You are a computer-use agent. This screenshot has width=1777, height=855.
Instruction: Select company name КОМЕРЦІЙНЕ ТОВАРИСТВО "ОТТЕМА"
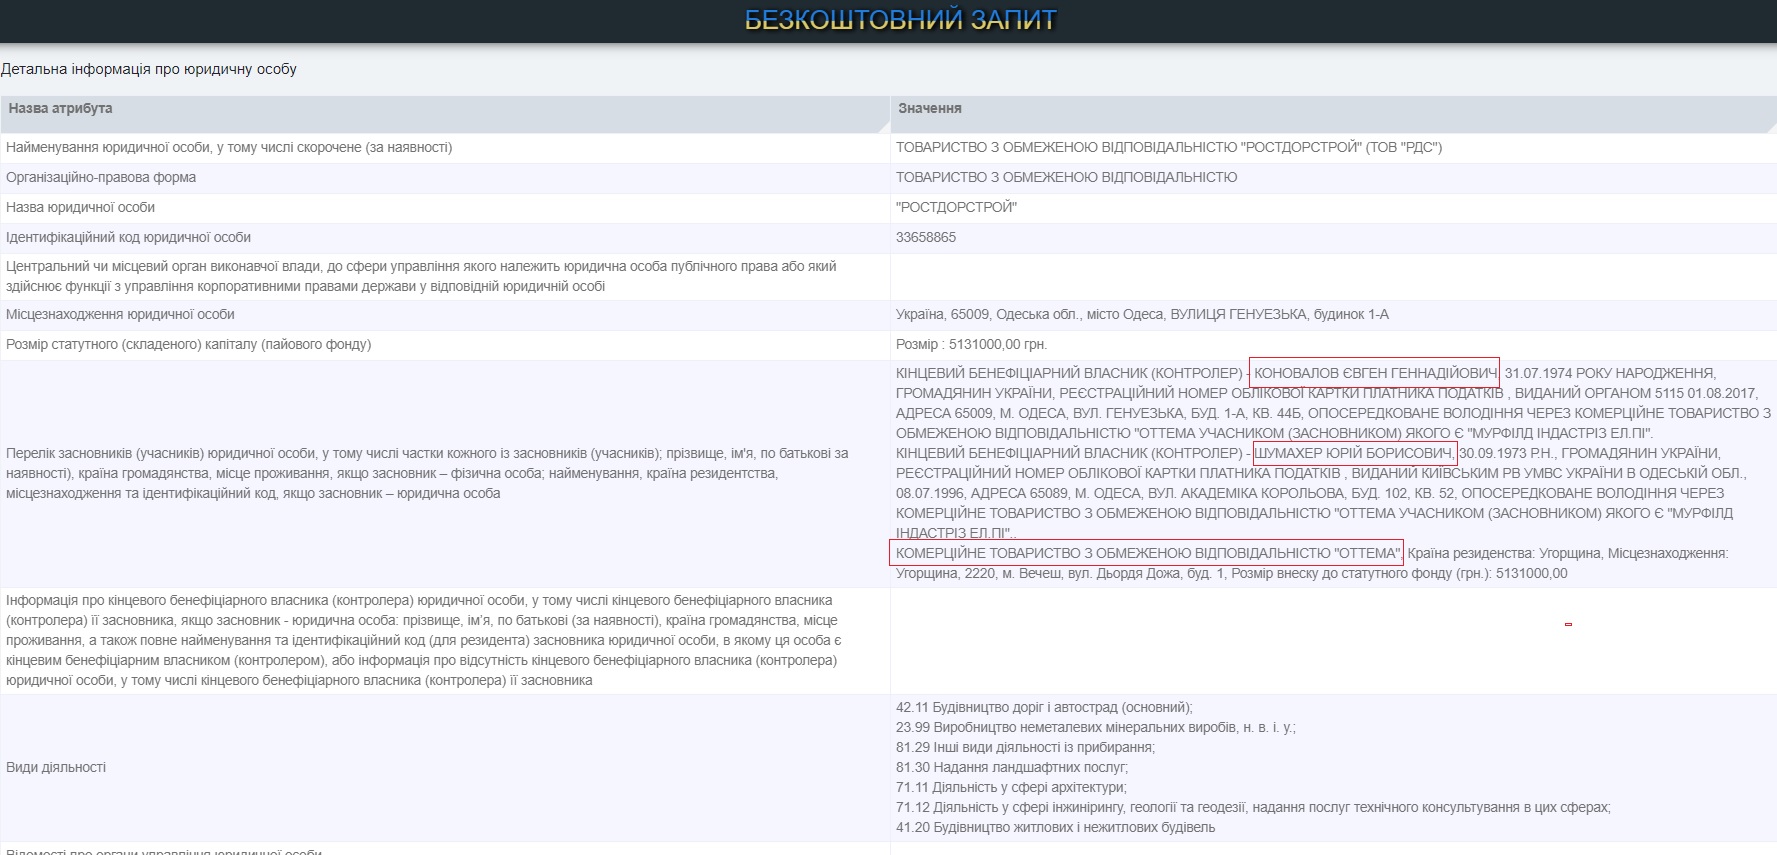[x=1148, y=553]
